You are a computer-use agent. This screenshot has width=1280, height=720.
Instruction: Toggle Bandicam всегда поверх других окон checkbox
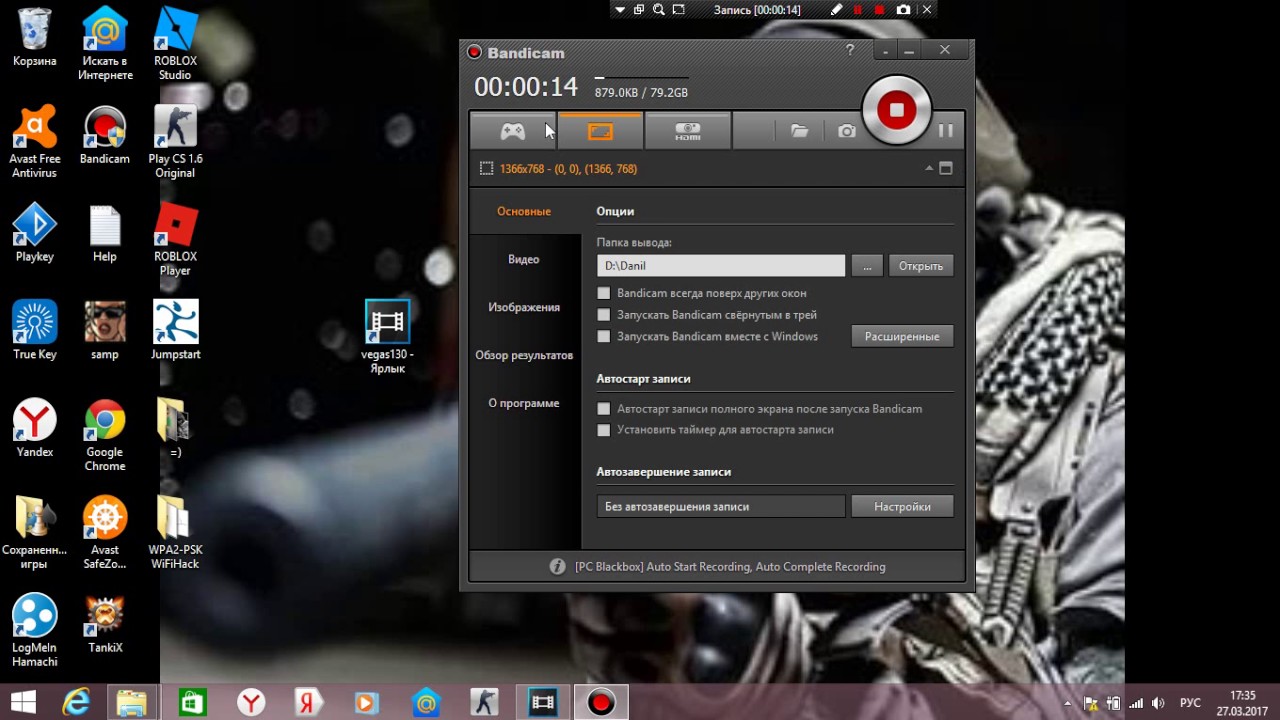click(x=603, y=293)
